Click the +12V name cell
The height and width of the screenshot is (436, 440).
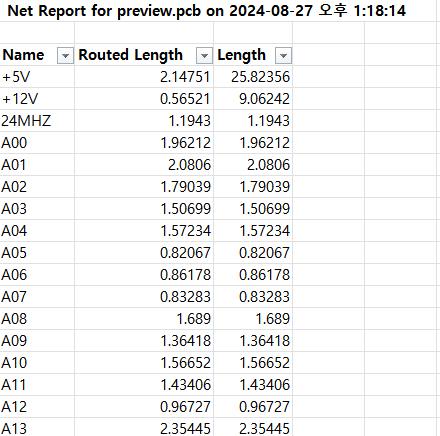37,99
